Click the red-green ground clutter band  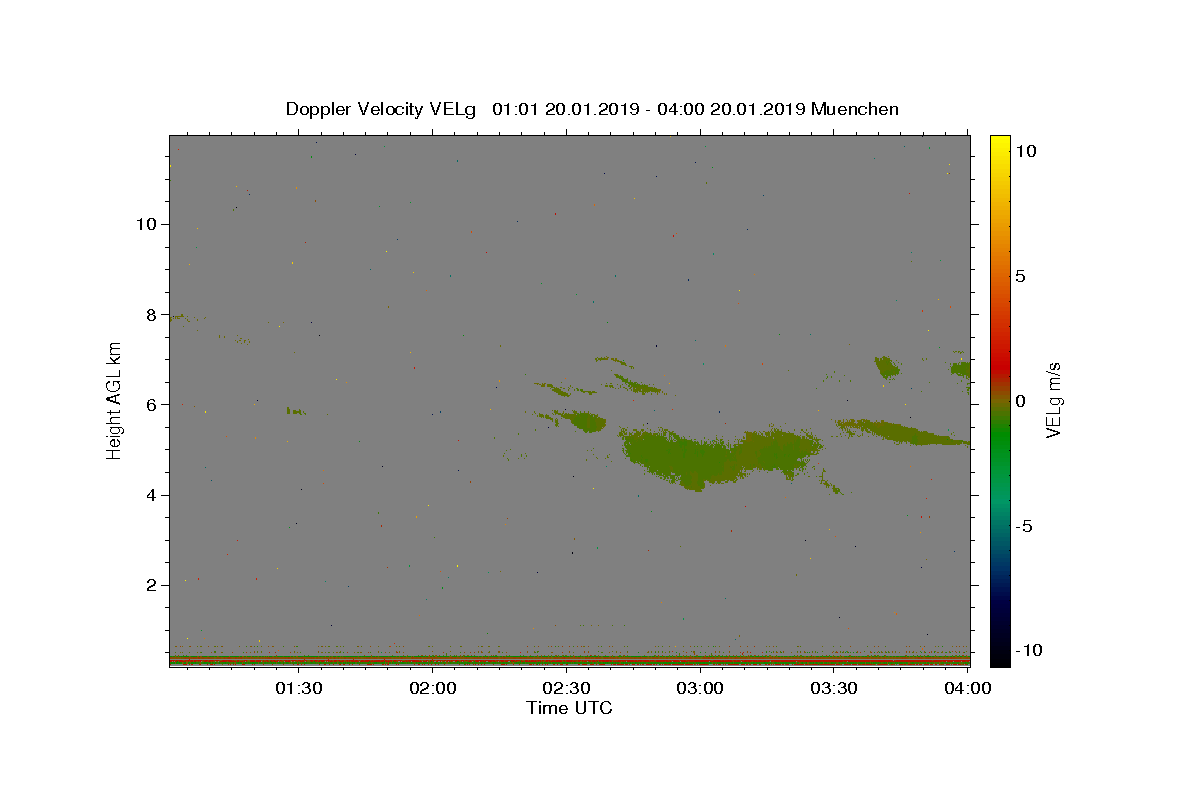[x=569, y=660]
